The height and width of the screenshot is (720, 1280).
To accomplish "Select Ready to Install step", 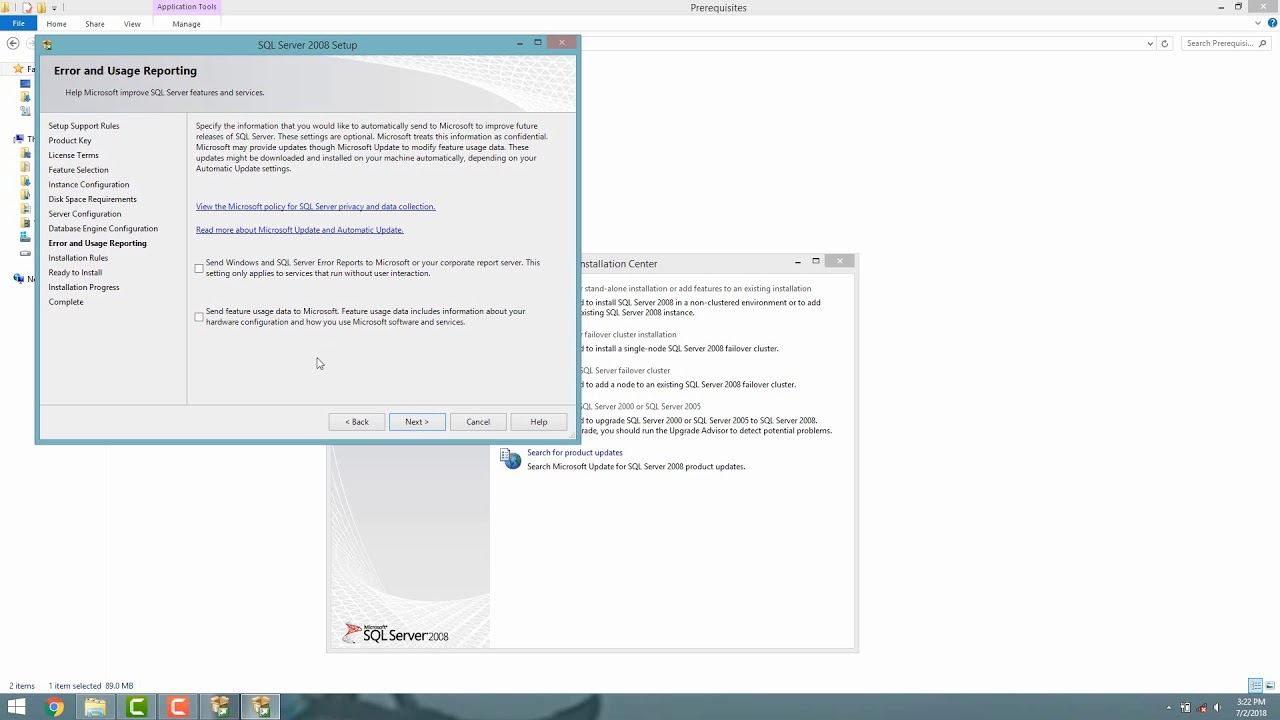I will 75,272.
